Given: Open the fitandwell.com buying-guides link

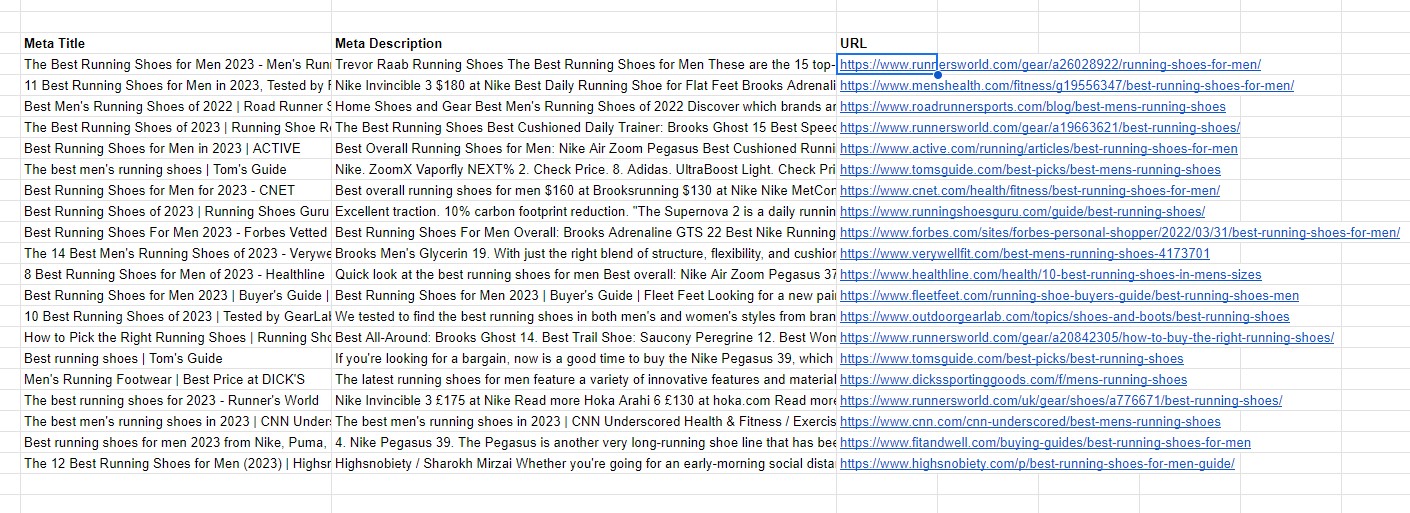Looking at the screenshot, I should click(x=1045, y=443).
